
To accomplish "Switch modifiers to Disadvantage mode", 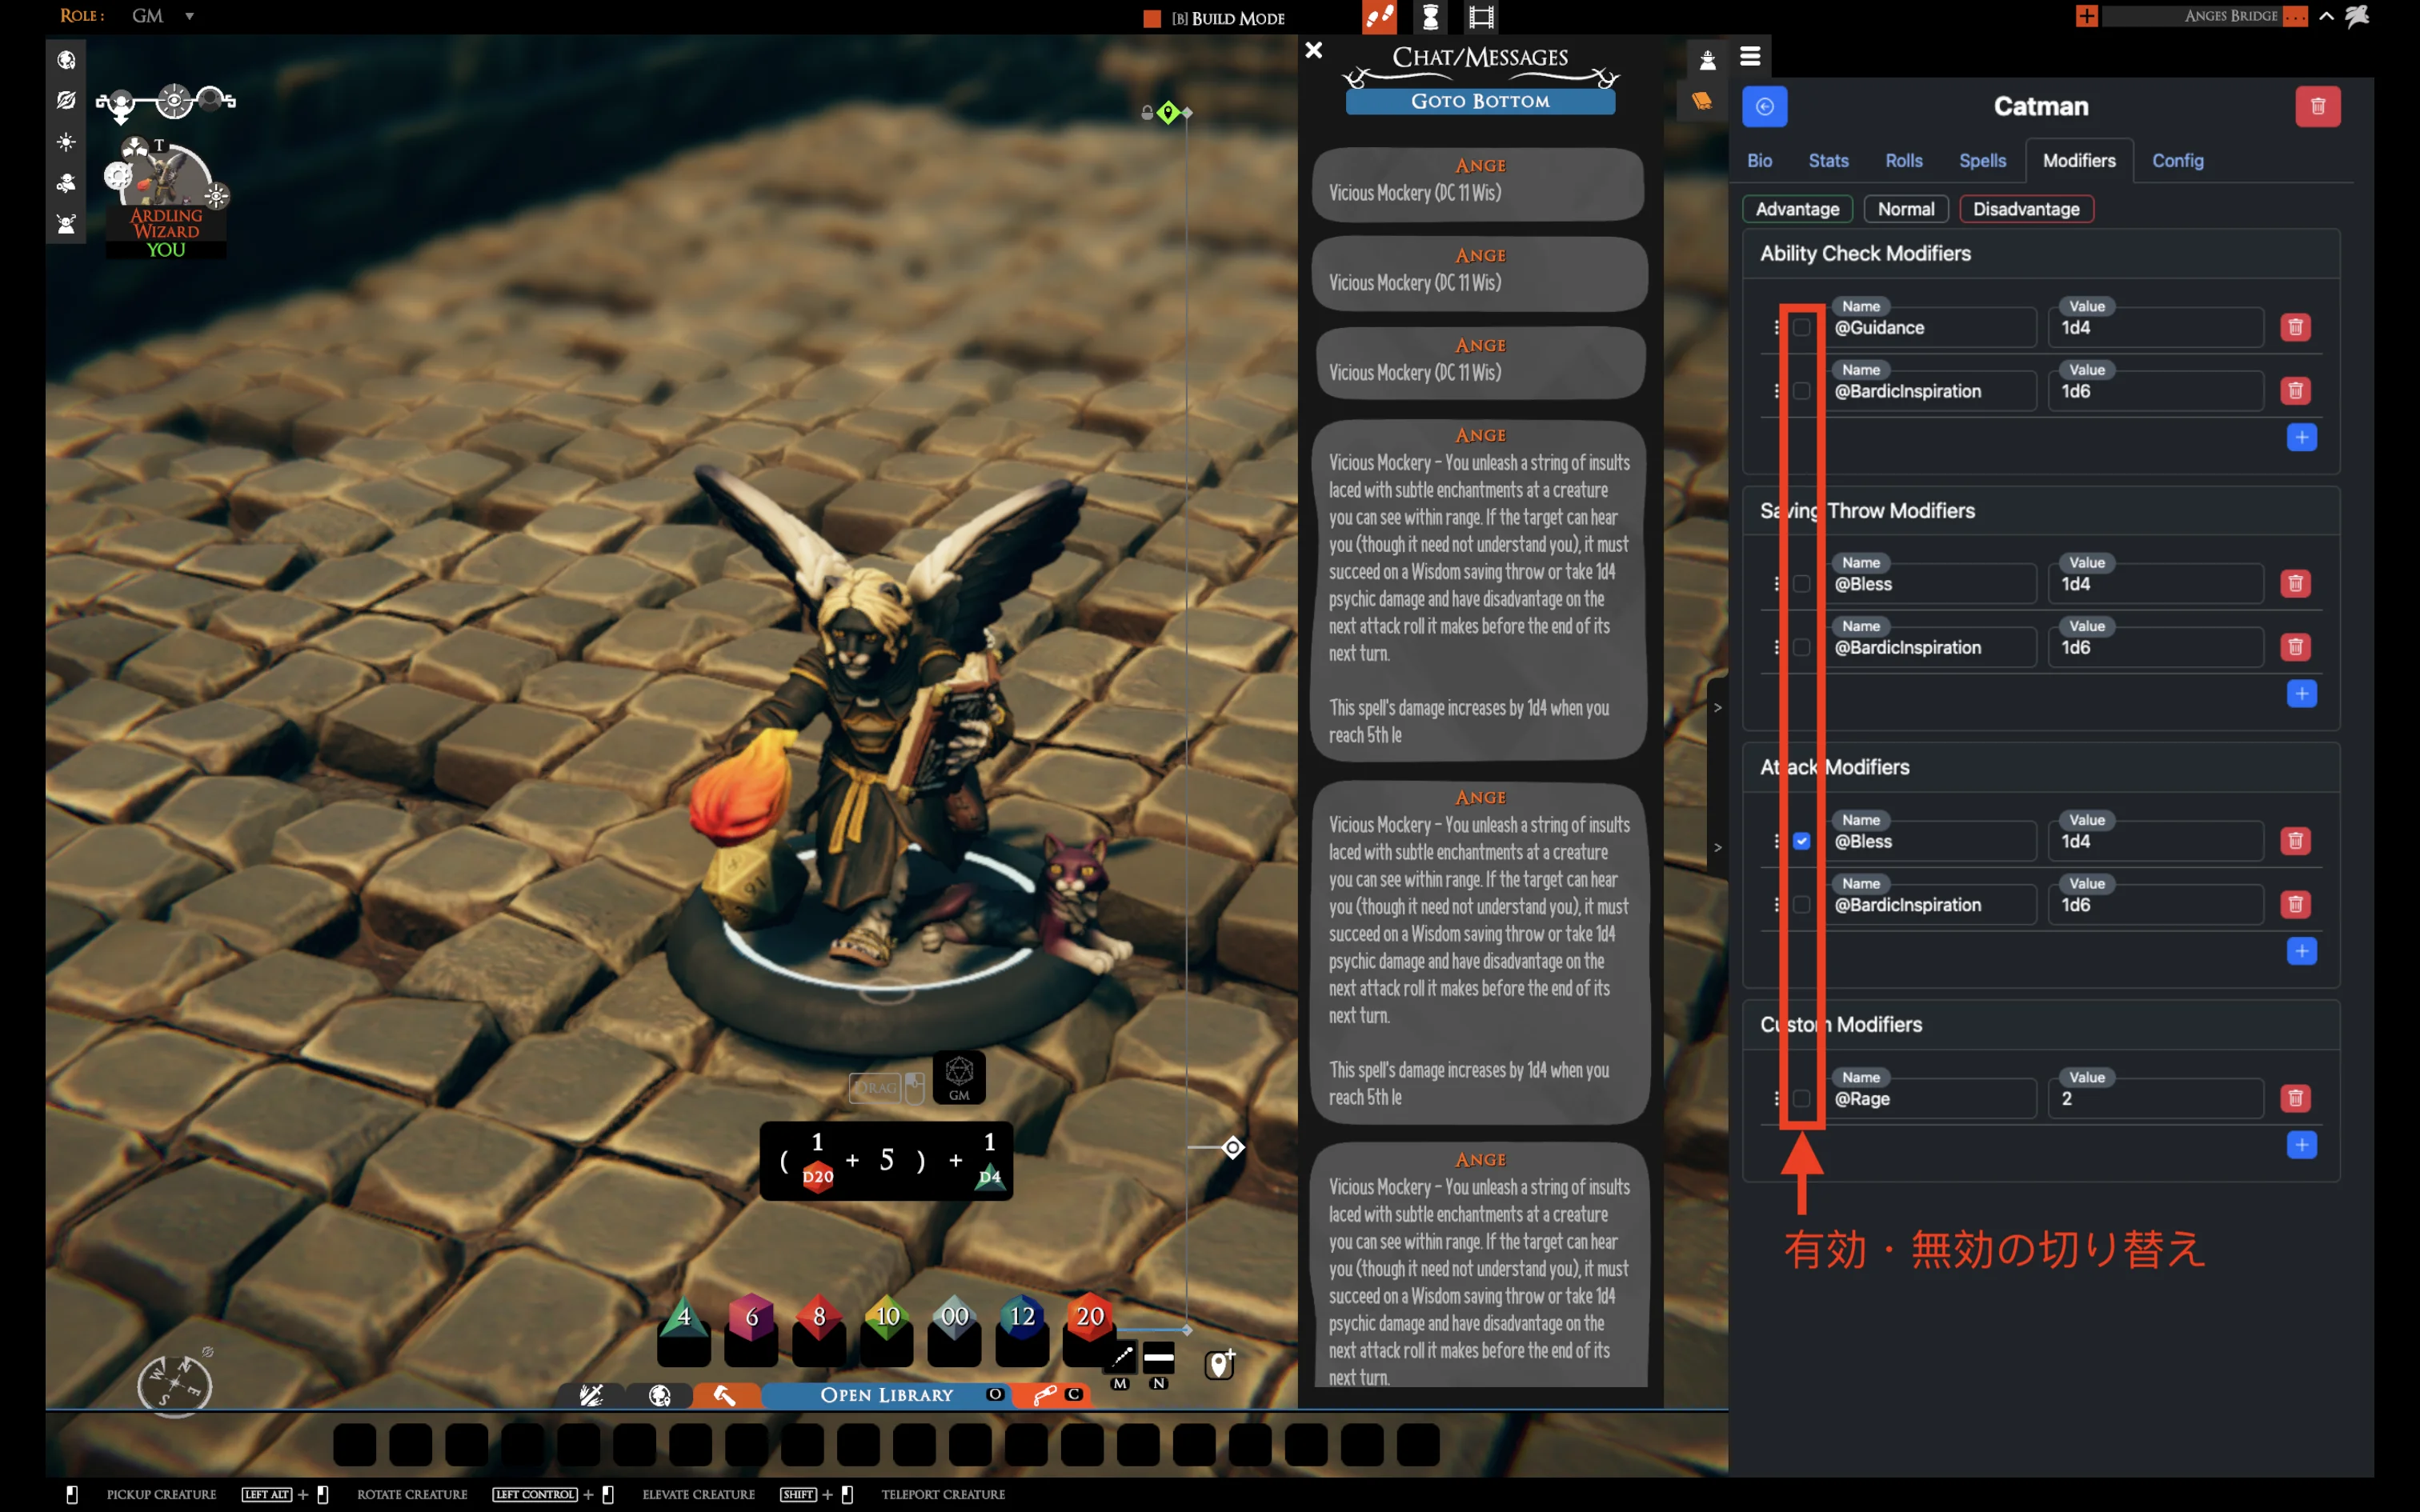I will coord(2026,209).
